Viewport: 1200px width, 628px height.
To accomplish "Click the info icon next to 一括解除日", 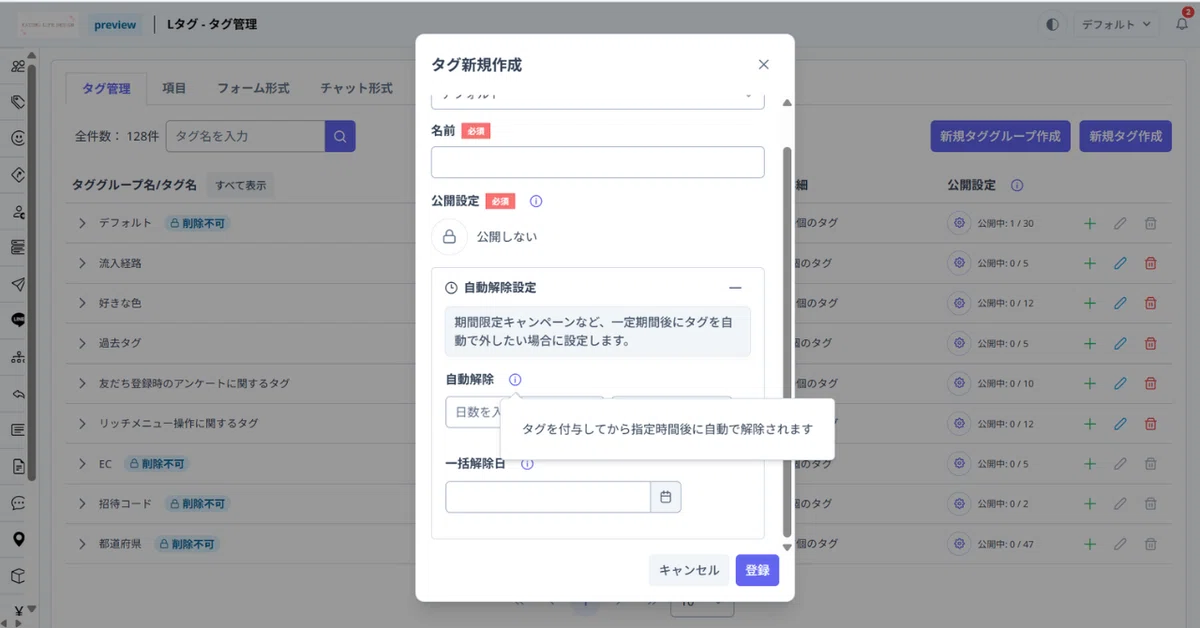I will pyautogui.click(x=527, y=464).
